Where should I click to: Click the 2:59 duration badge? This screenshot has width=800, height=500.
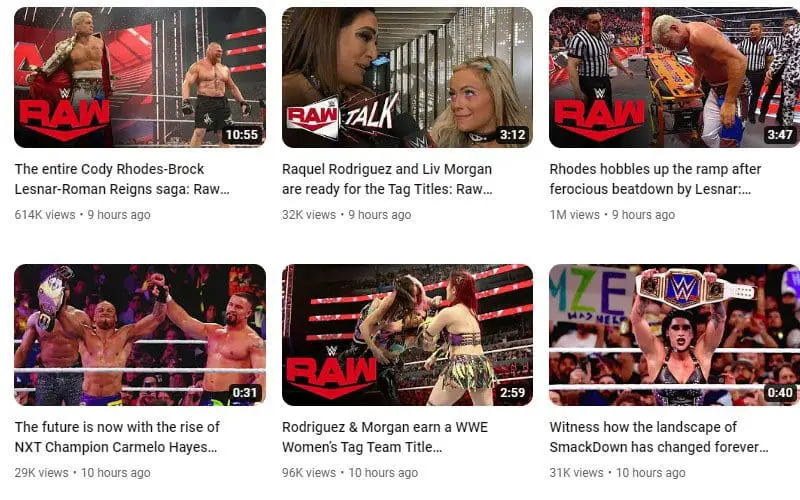512,392
